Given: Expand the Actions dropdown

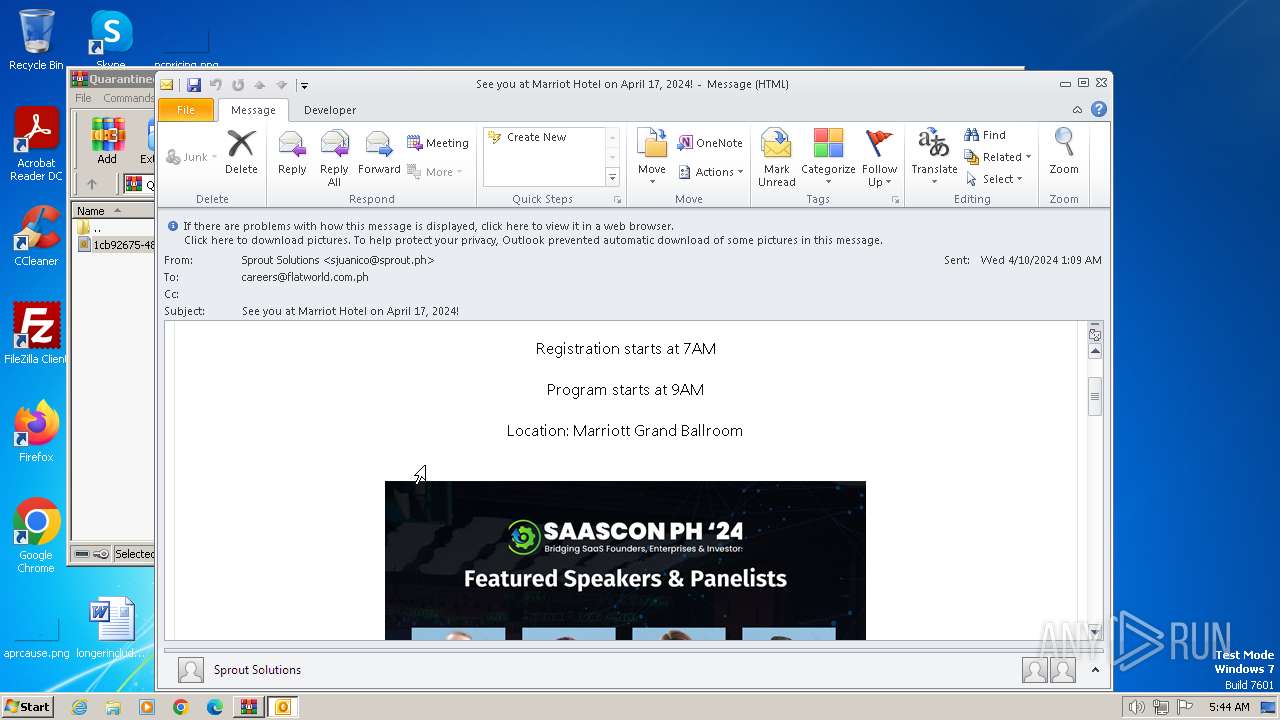Looking at the screenshot, I should (711, 172).
